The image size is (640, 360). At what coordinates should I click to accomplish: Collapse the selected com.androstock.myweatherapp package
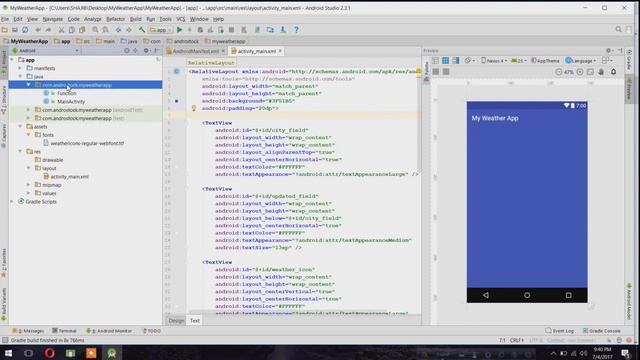29,85
